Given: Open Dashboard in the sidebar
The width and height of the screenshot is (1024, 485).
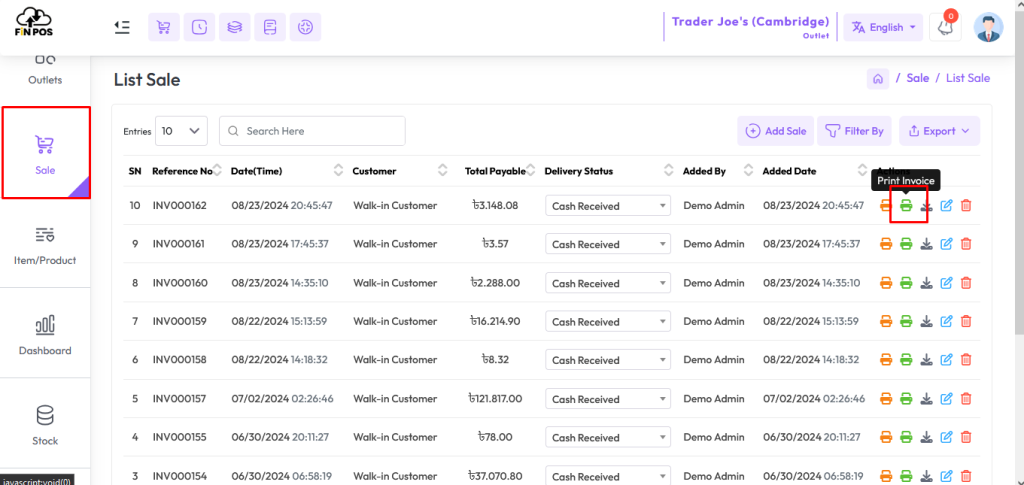Looking at the screenshot, I should tap(45, 334).
